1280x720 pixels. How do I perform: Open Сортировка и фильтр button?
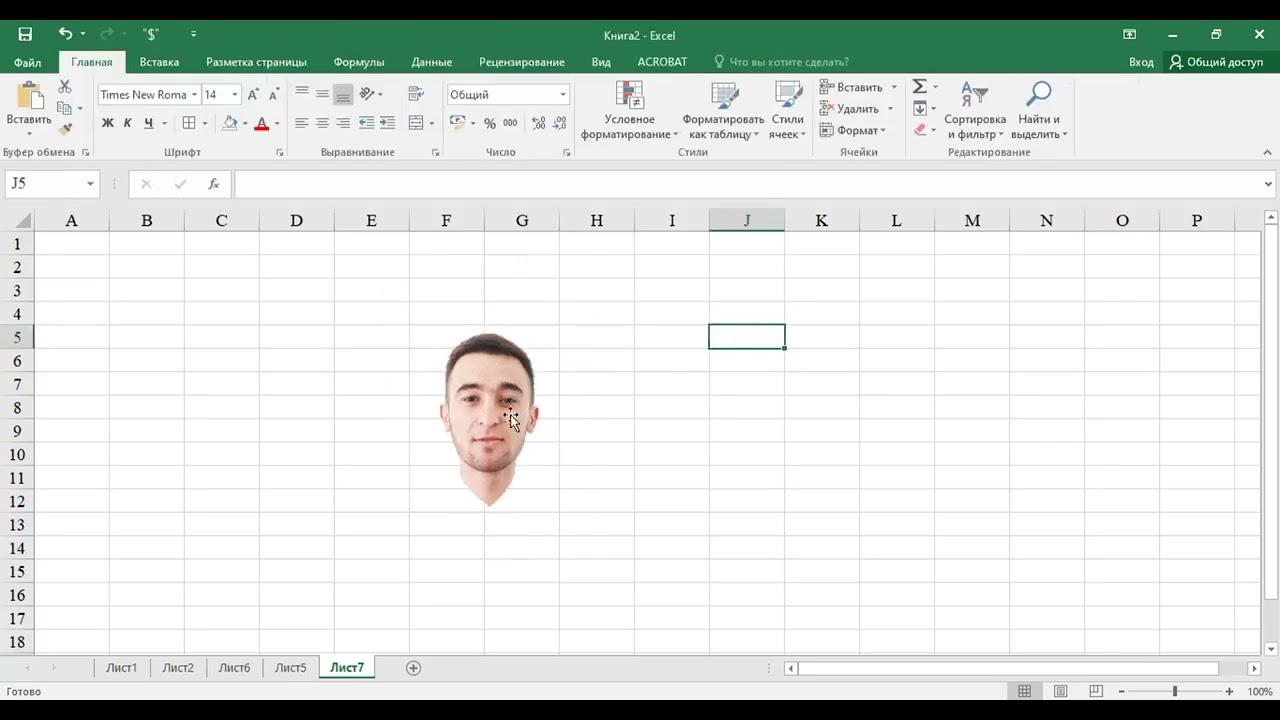[x=975, y=111]
